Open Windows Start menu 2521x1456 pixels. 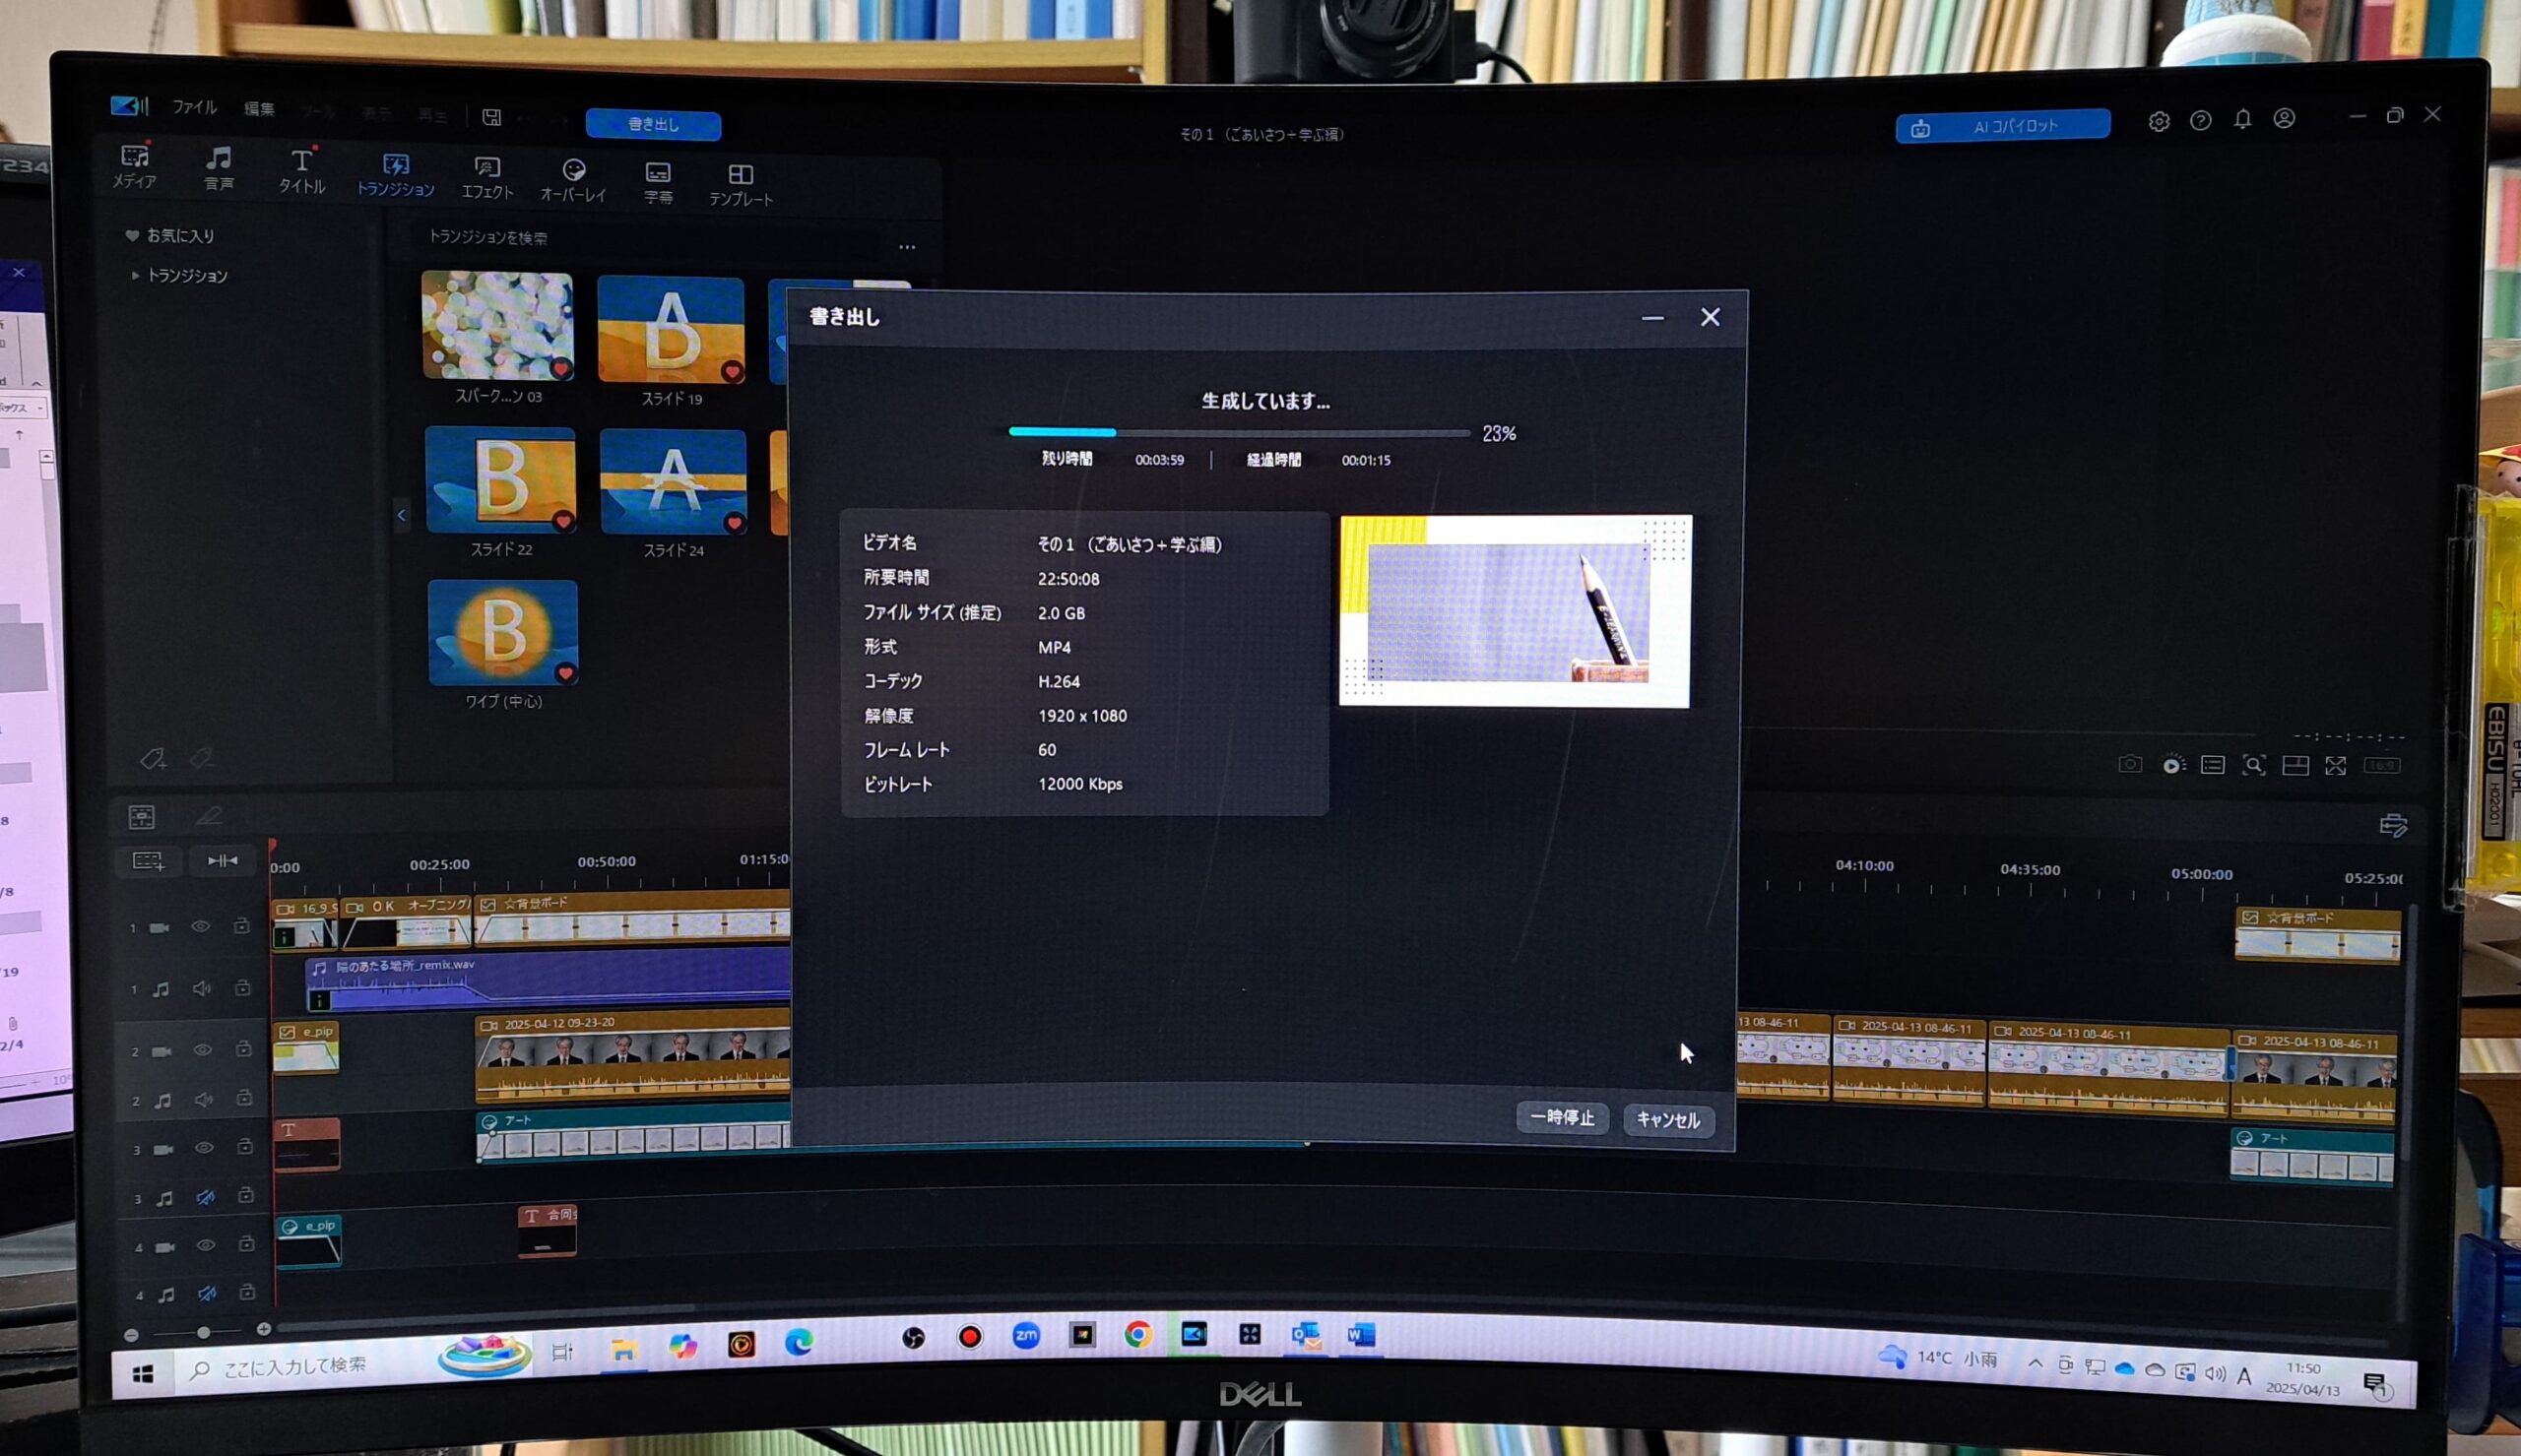point(143,1375)
